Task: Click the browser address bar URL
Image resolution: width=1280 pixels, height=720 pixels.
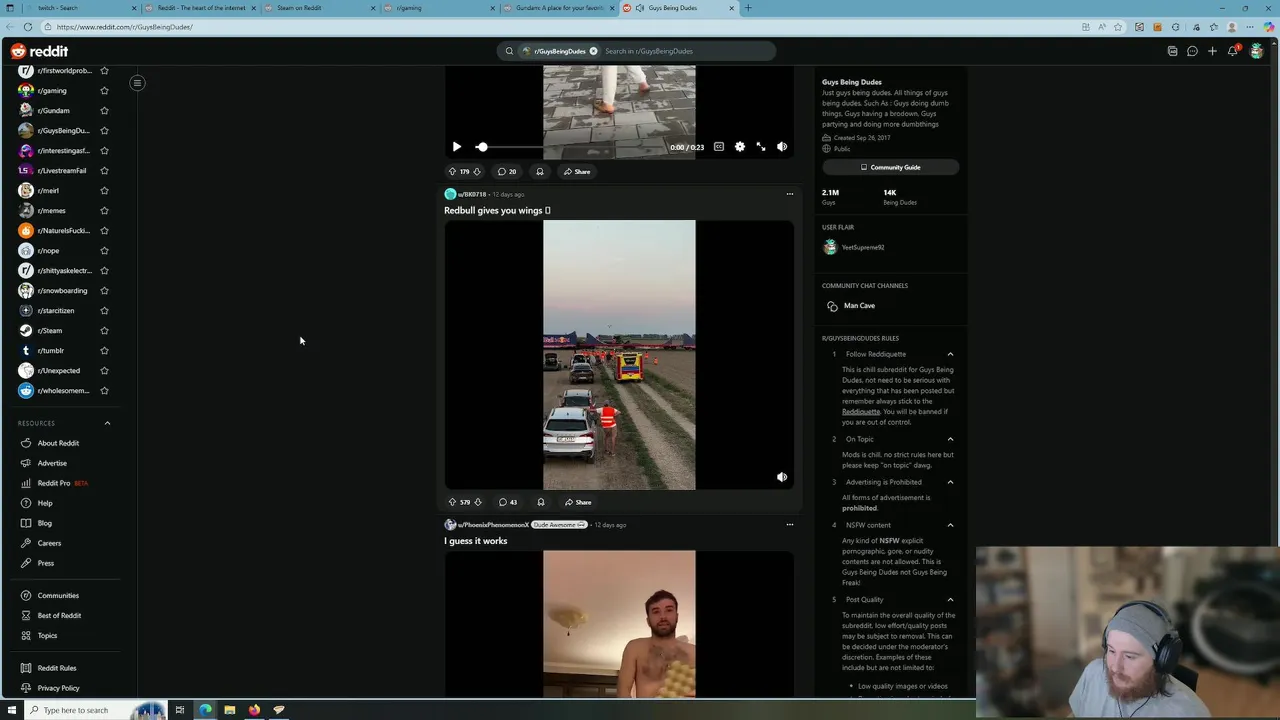Action: tap(125, 27)
